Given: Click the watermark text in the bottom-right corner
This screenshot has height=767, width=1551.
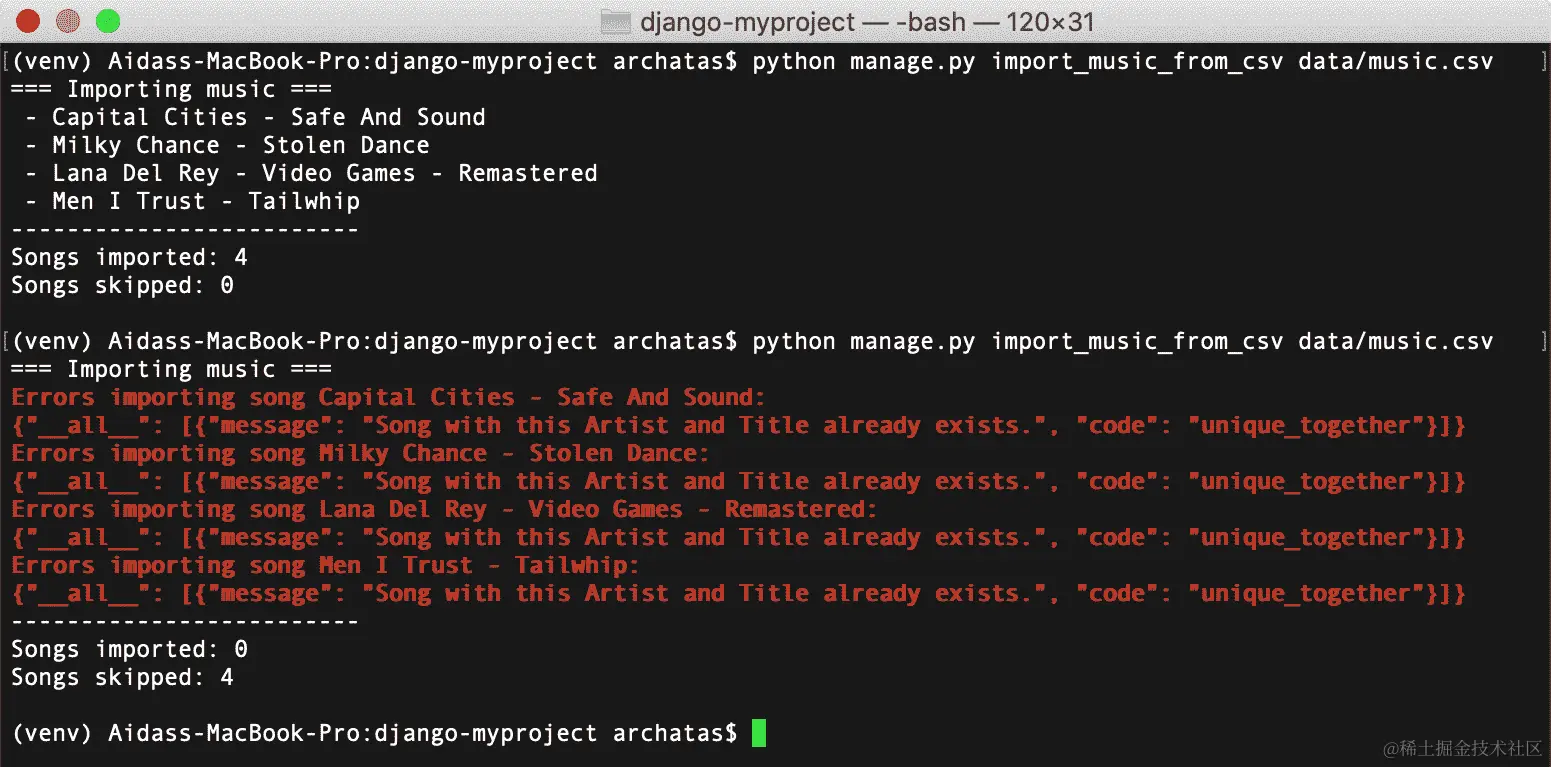Looking at the screenshot, I should click(x=1462, y=748).
